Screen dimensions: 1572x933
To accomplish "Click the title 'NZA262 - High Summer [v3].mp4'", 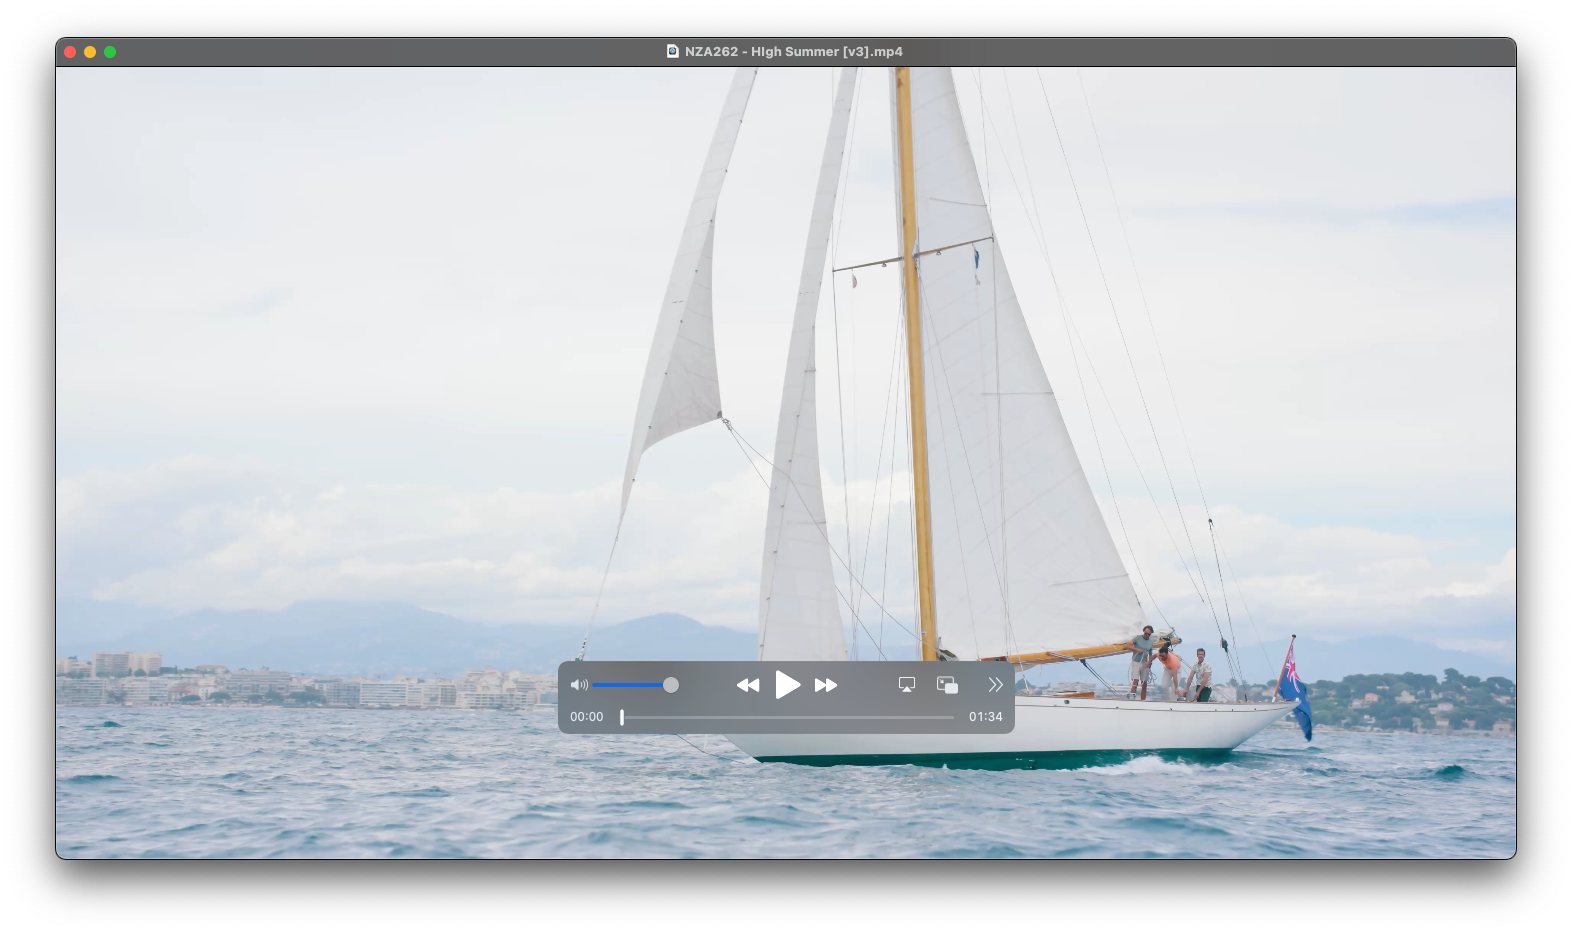I will [794, 52].
